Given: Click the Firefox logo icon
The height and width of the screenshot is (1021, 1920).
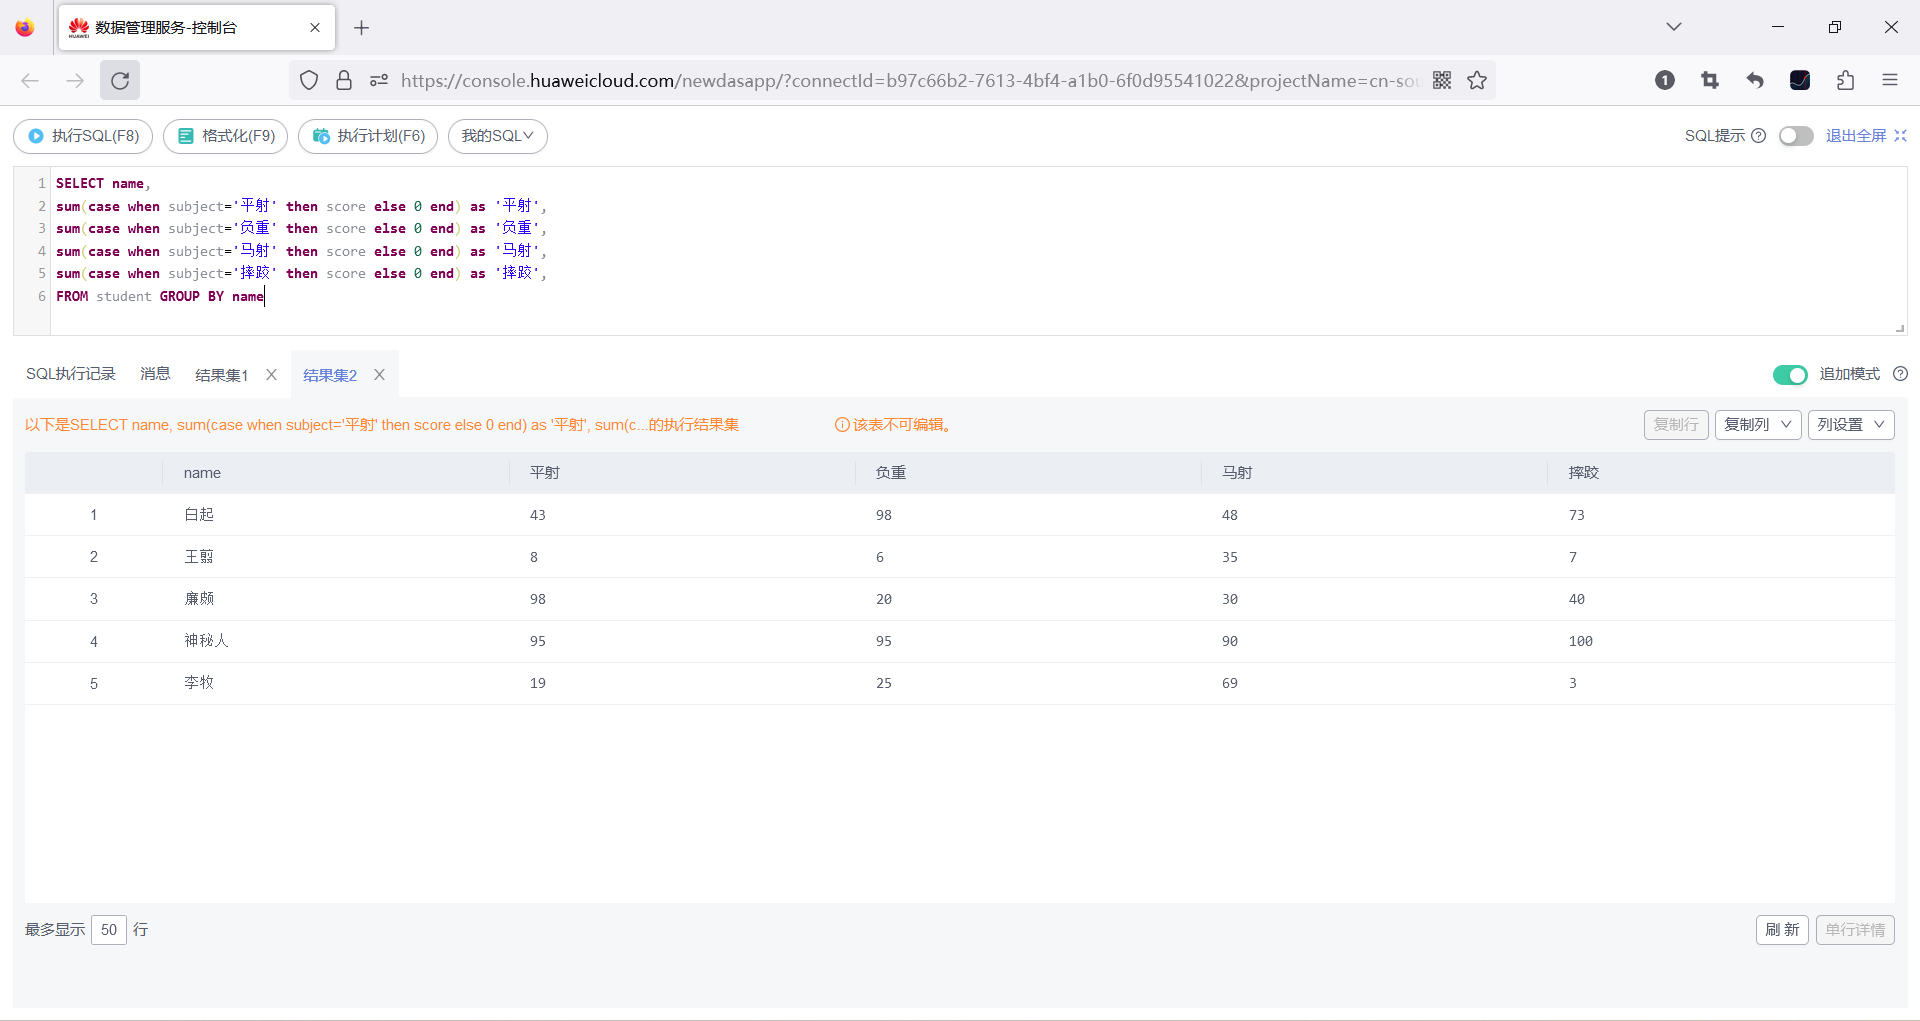Looking at the screenshot, I should coord(25,27).
